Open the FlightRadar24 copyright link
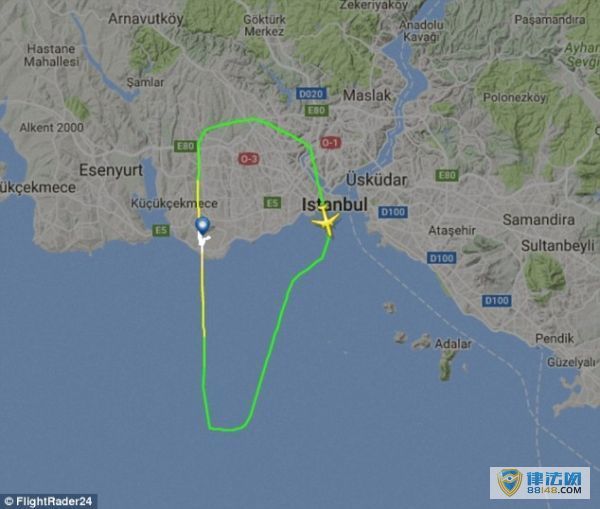The width and height of the screenshot is (600, 509). [49, 501]
